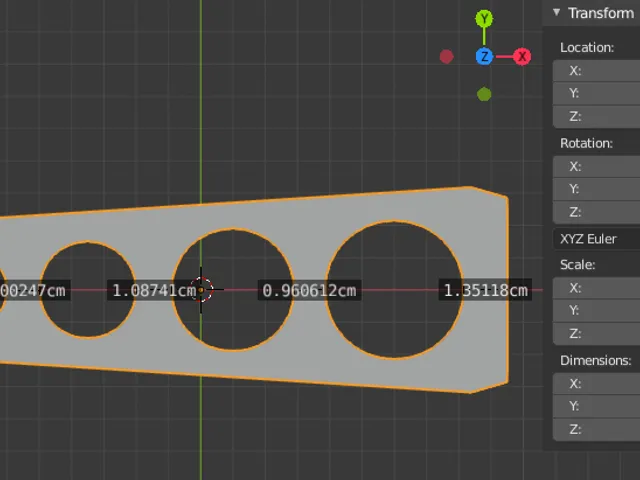640x480 pixels.
Task: Open the XYZ Euler rotation mode dropdown
Action: coord(596,239)
